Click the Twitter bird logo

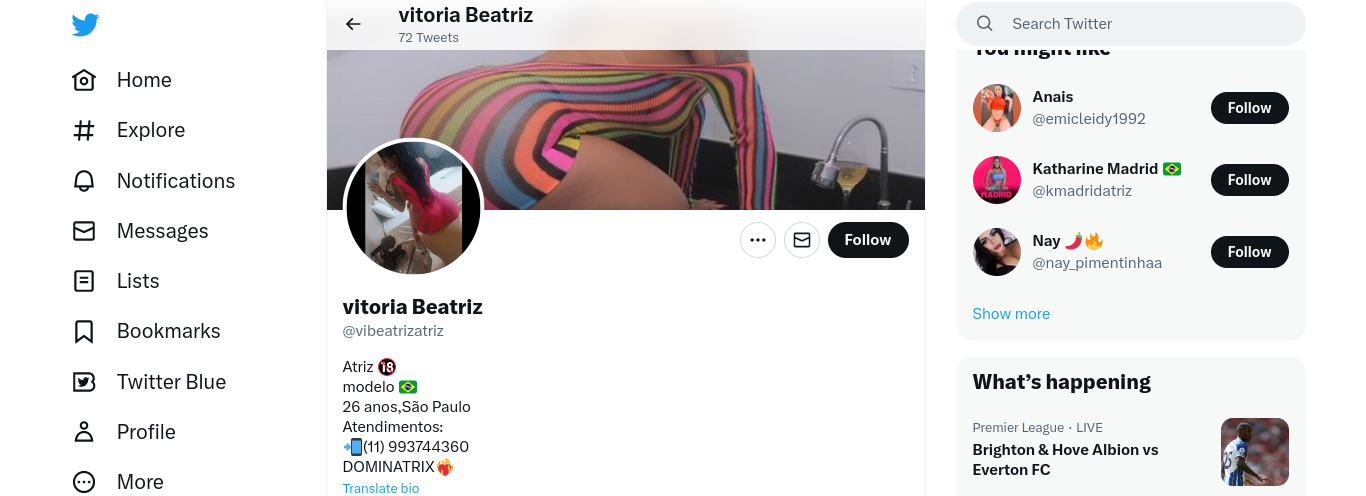[85, 25]
